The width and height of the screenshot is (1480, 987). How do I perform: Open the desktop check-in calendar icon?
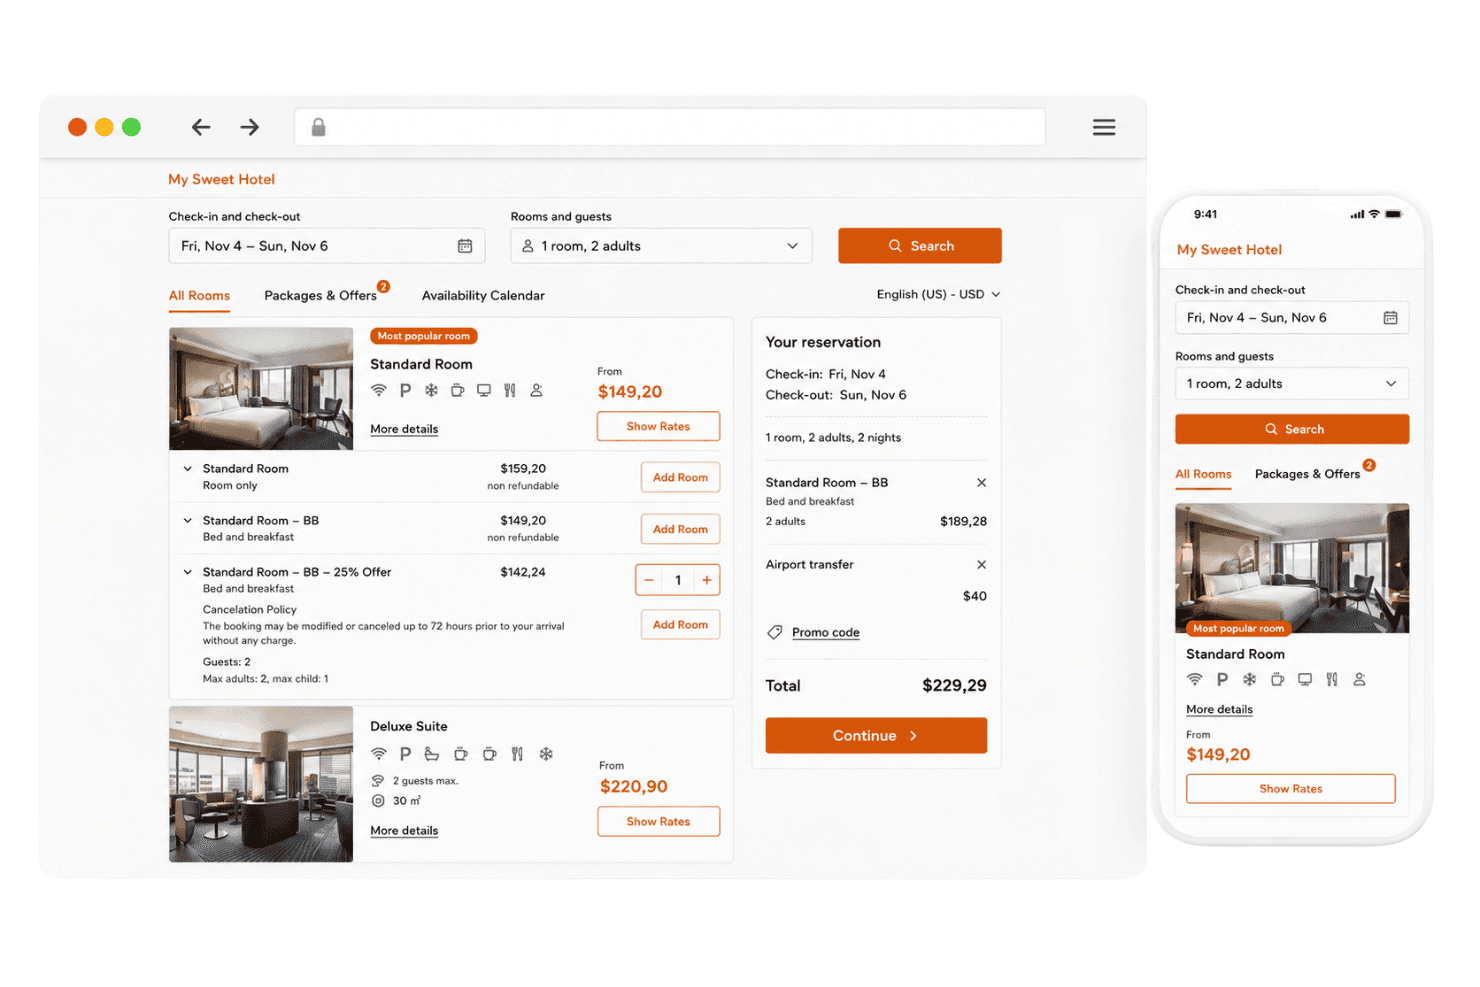click(465, 246)
